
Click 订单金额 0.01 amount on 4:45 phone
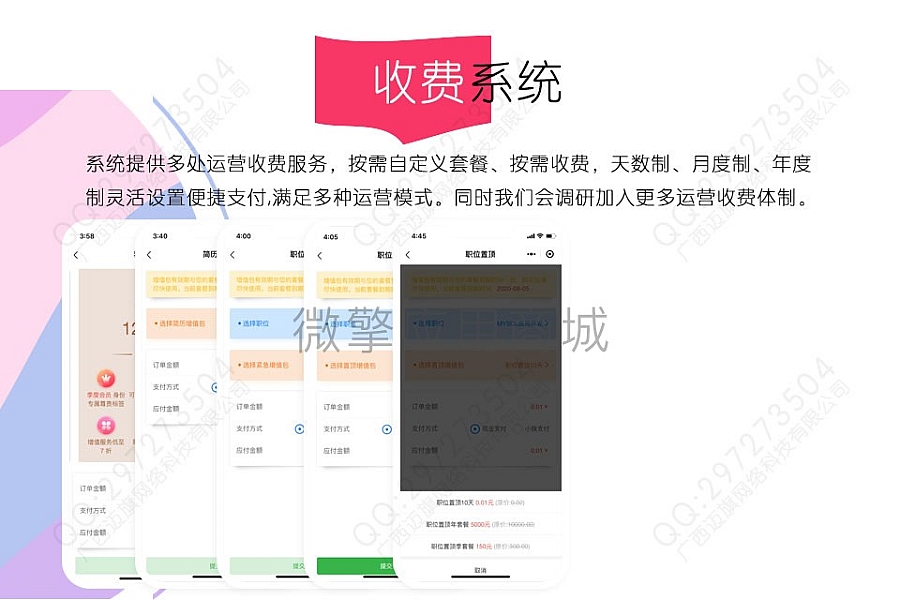(x=538, y=407)
